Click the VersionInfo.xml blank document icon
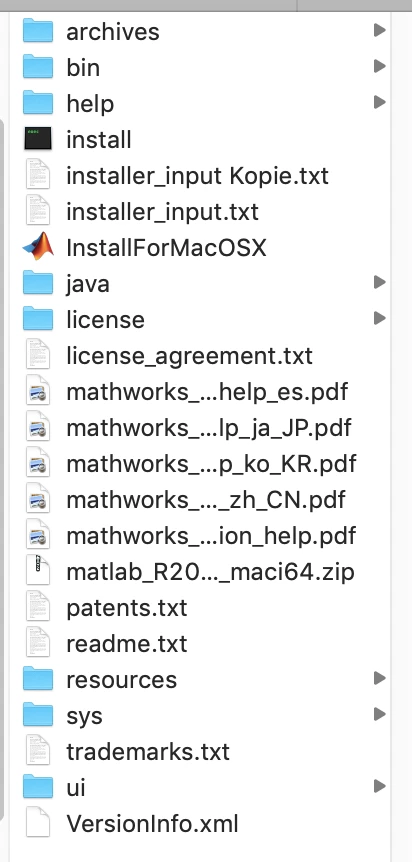 (x=38, y=823)
